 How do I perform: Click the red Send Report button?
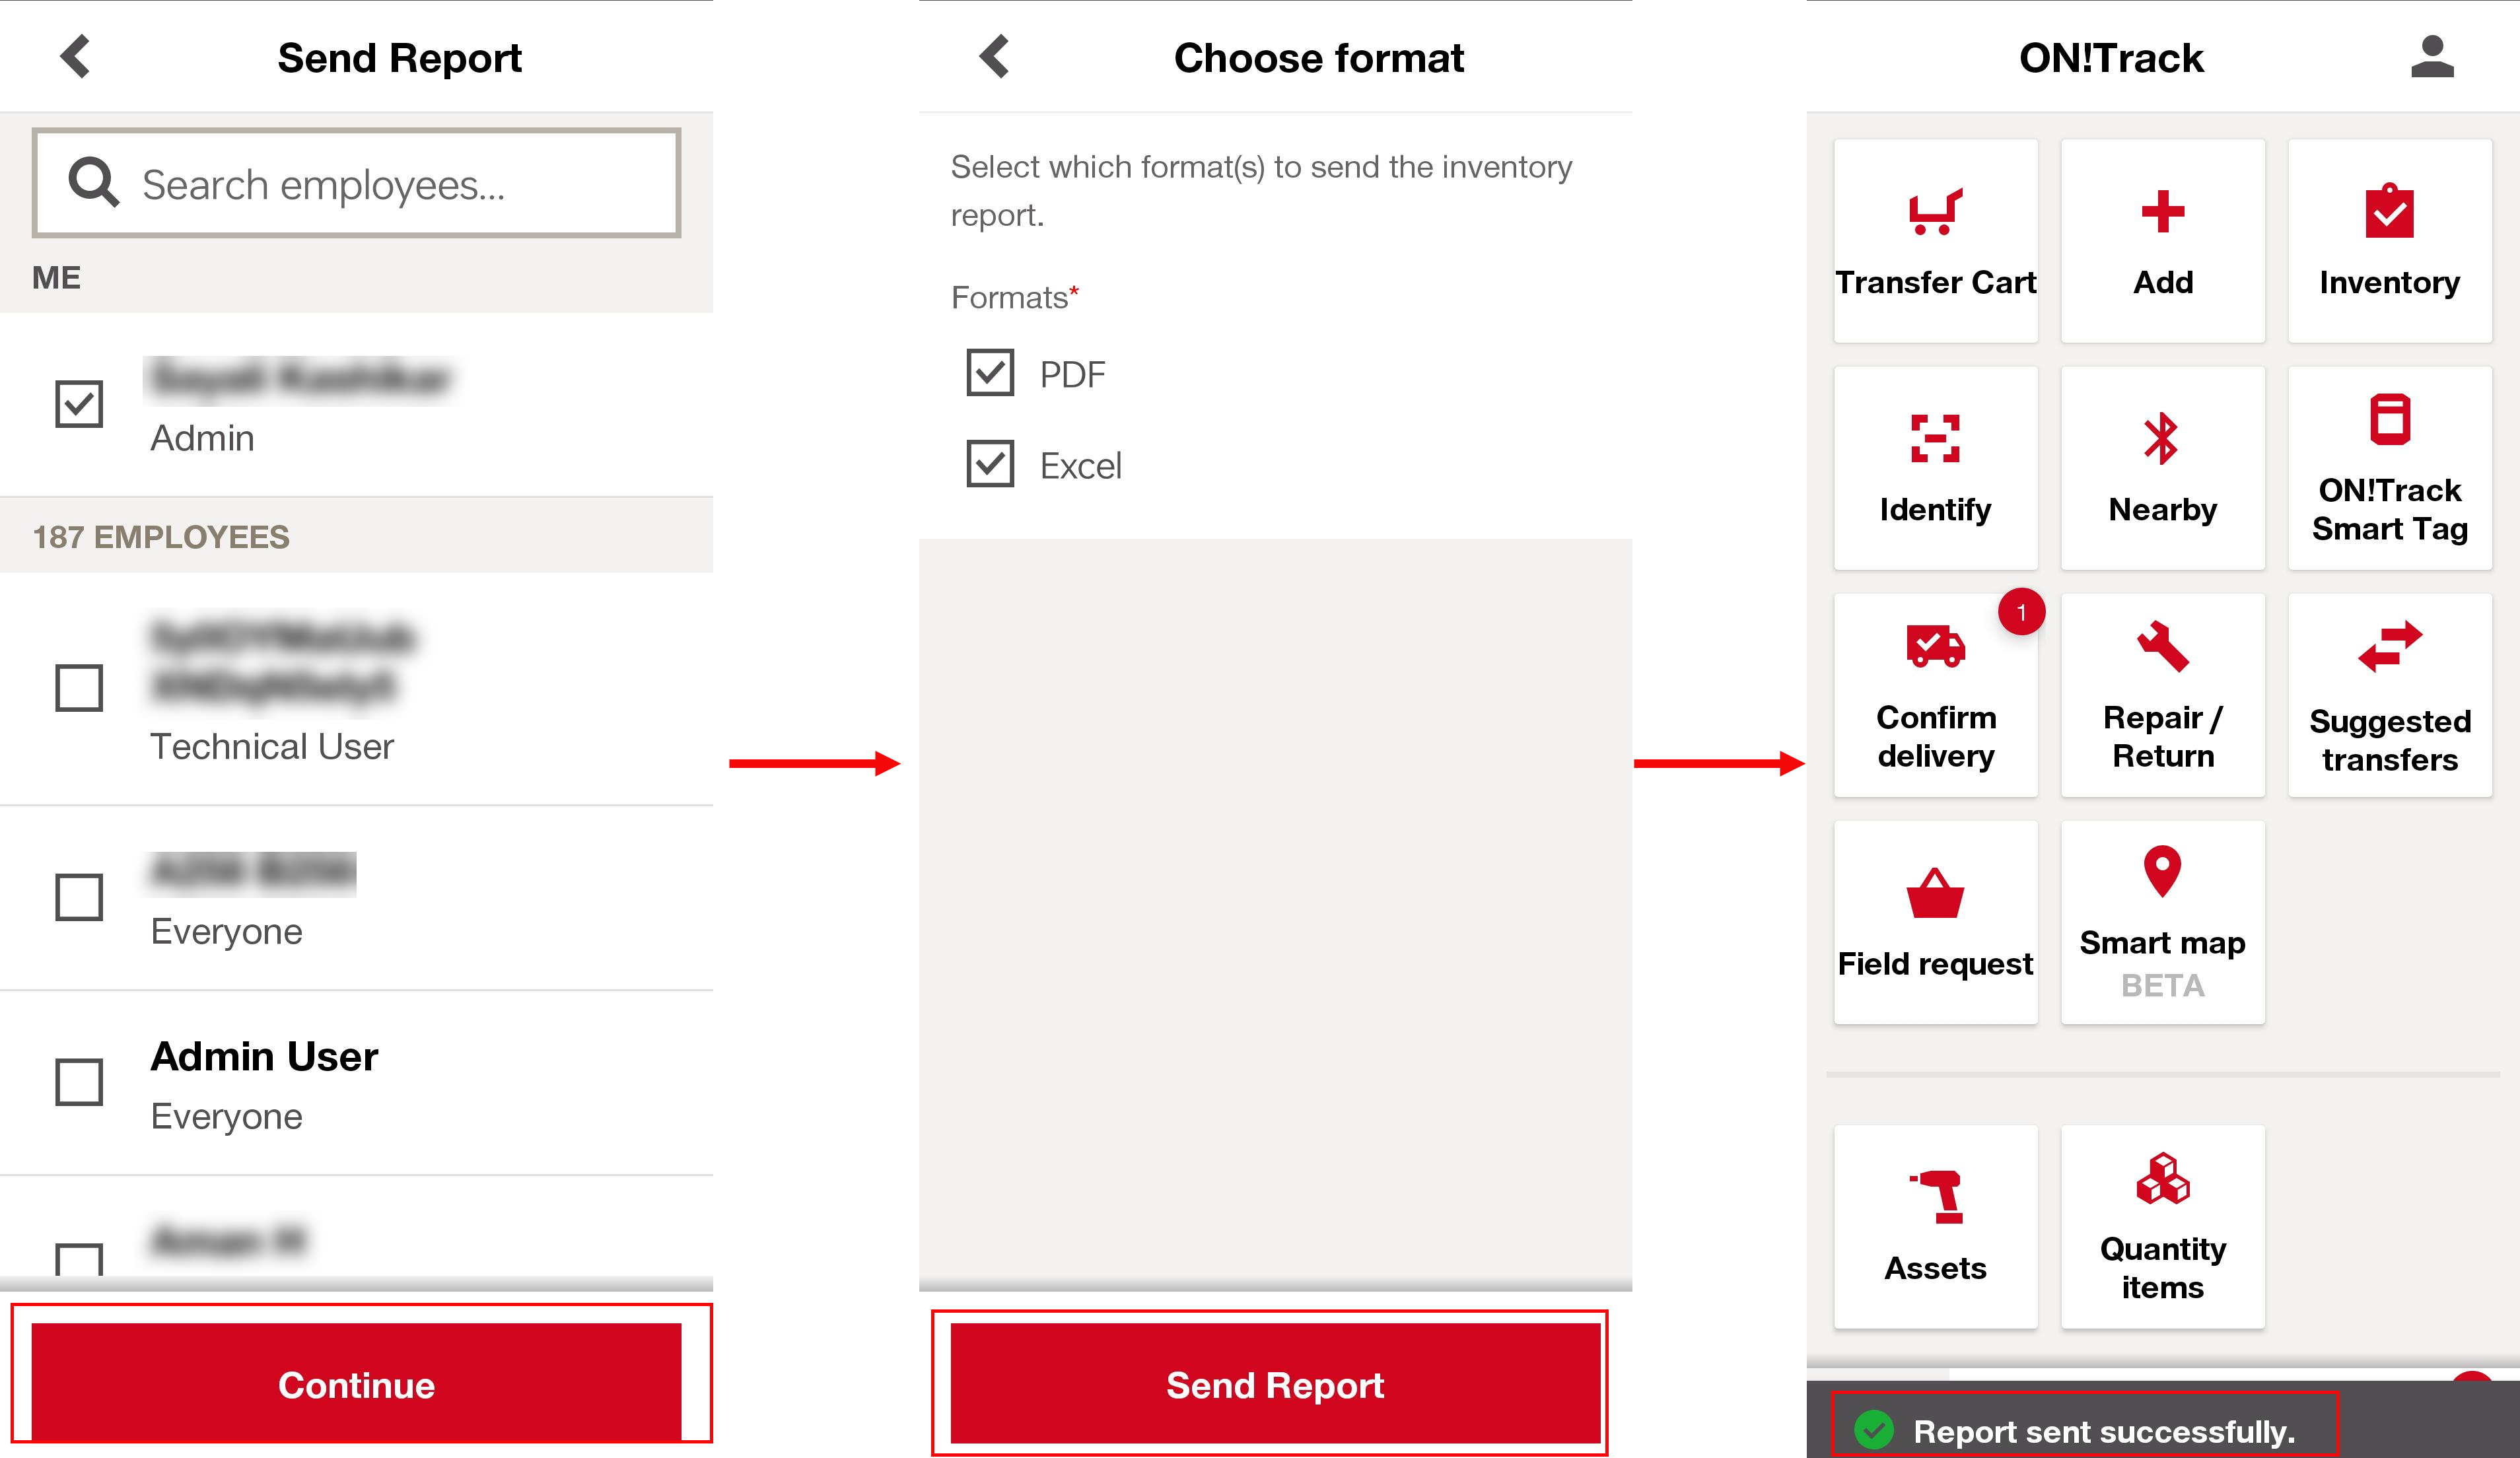1274,1384
